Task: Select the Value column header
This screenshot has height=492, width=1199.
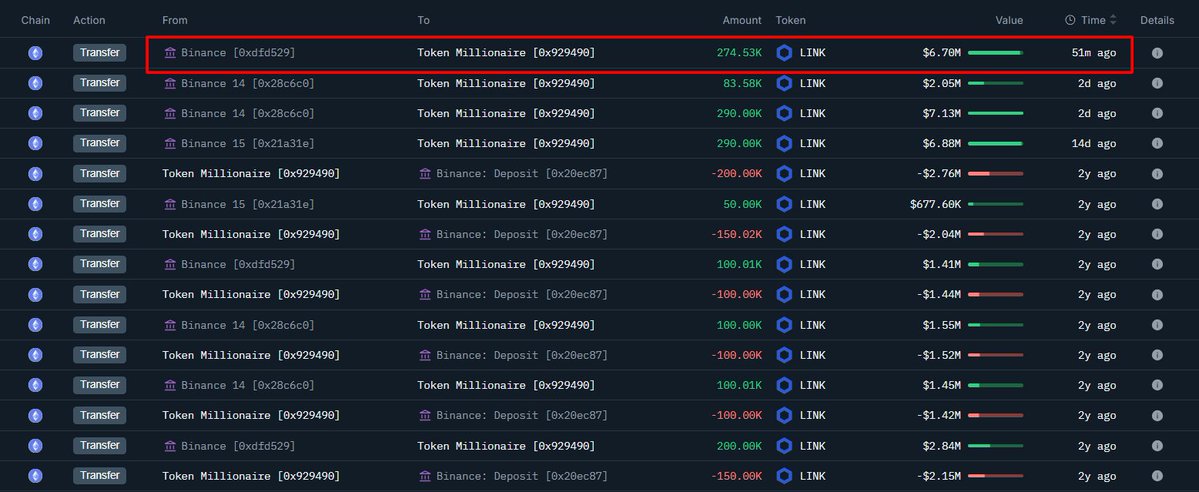Action: click(1009, 20)
